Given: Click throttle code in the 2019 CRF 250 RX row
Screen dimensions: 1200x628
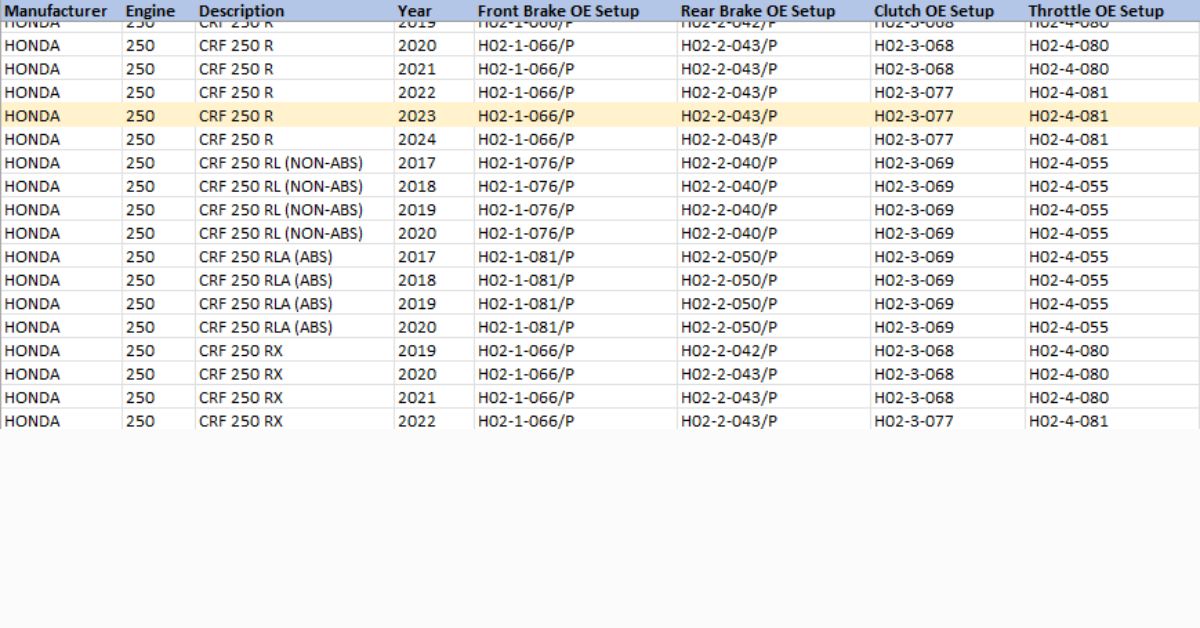Looking at the screenshot, I should pos(1069,351).
